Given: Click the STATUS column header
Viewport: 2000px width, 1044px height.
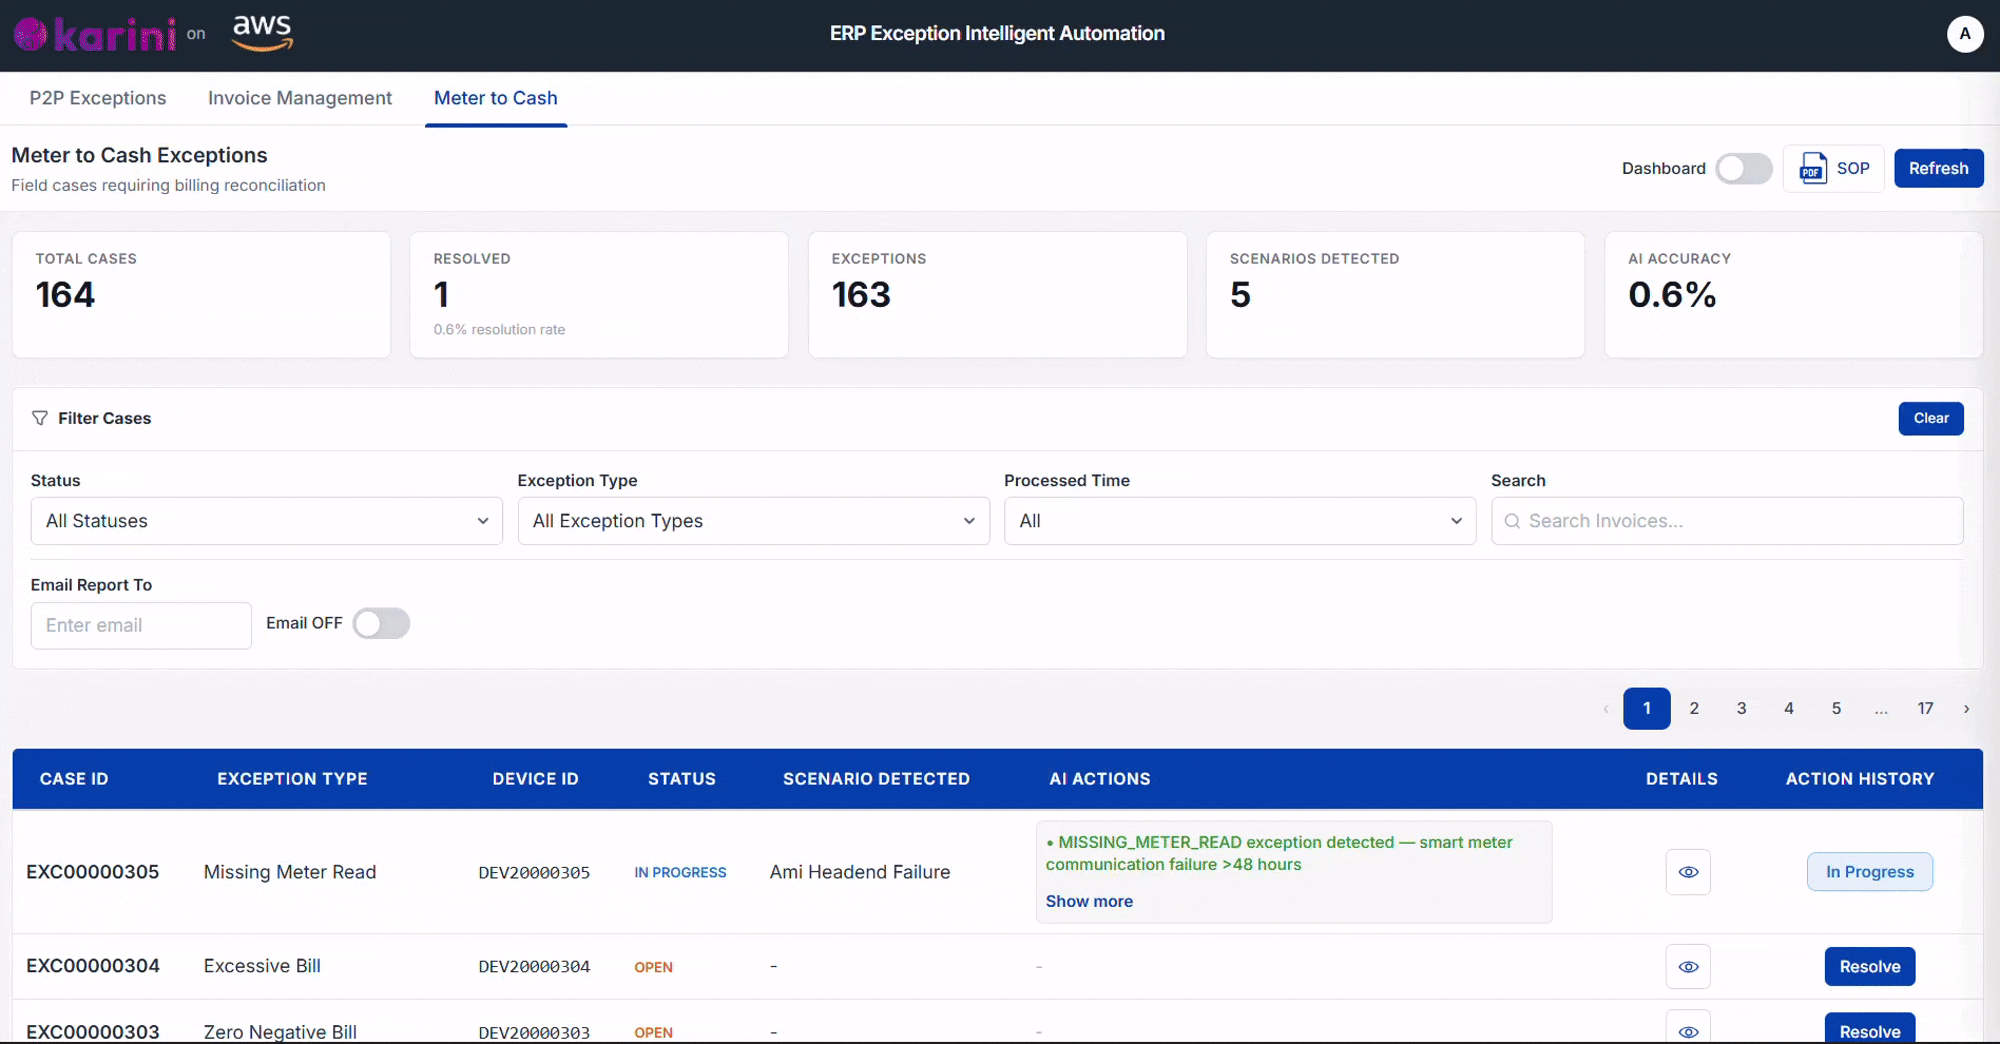Looking at the screenshot, I should pyautogui.click(x=682, y=779).
